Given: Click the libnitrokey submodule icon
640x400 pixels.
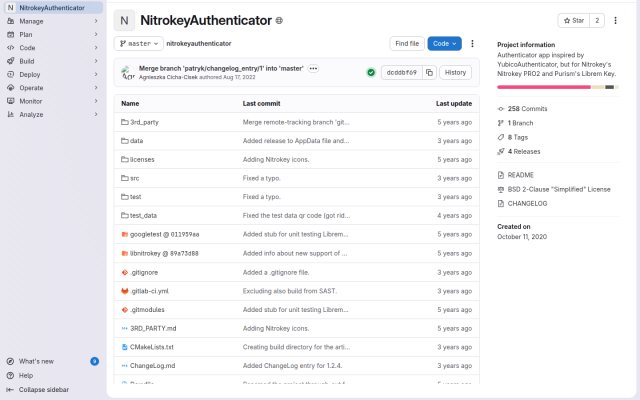Looking at the screenshot, I should [x=124, y=253].
